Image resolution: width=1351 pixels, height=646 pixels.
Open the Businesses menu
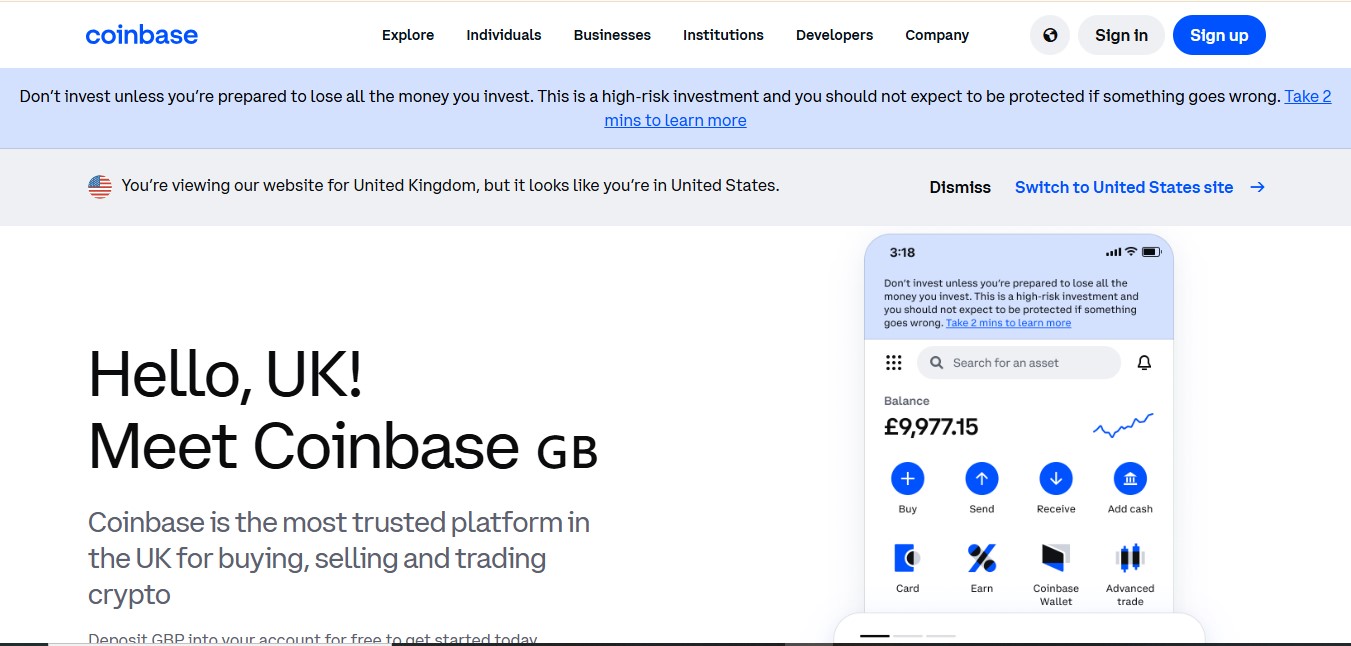[x=612, y=35]
